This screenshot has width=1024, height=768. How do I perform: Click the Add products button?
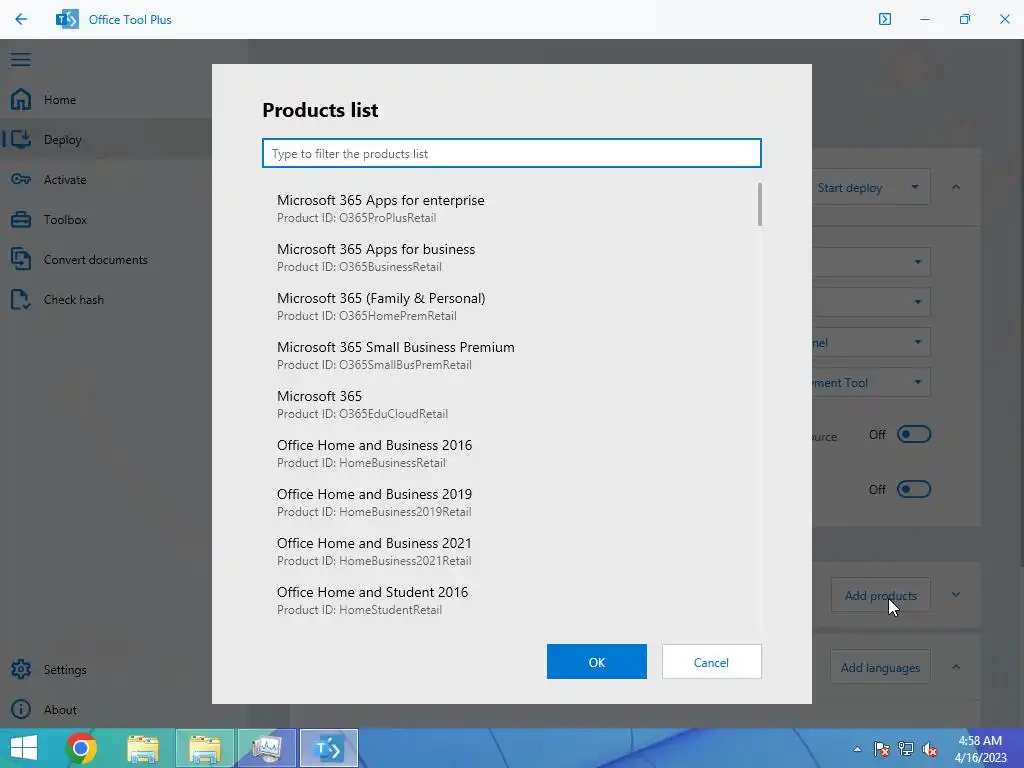(x=880, y=595)
